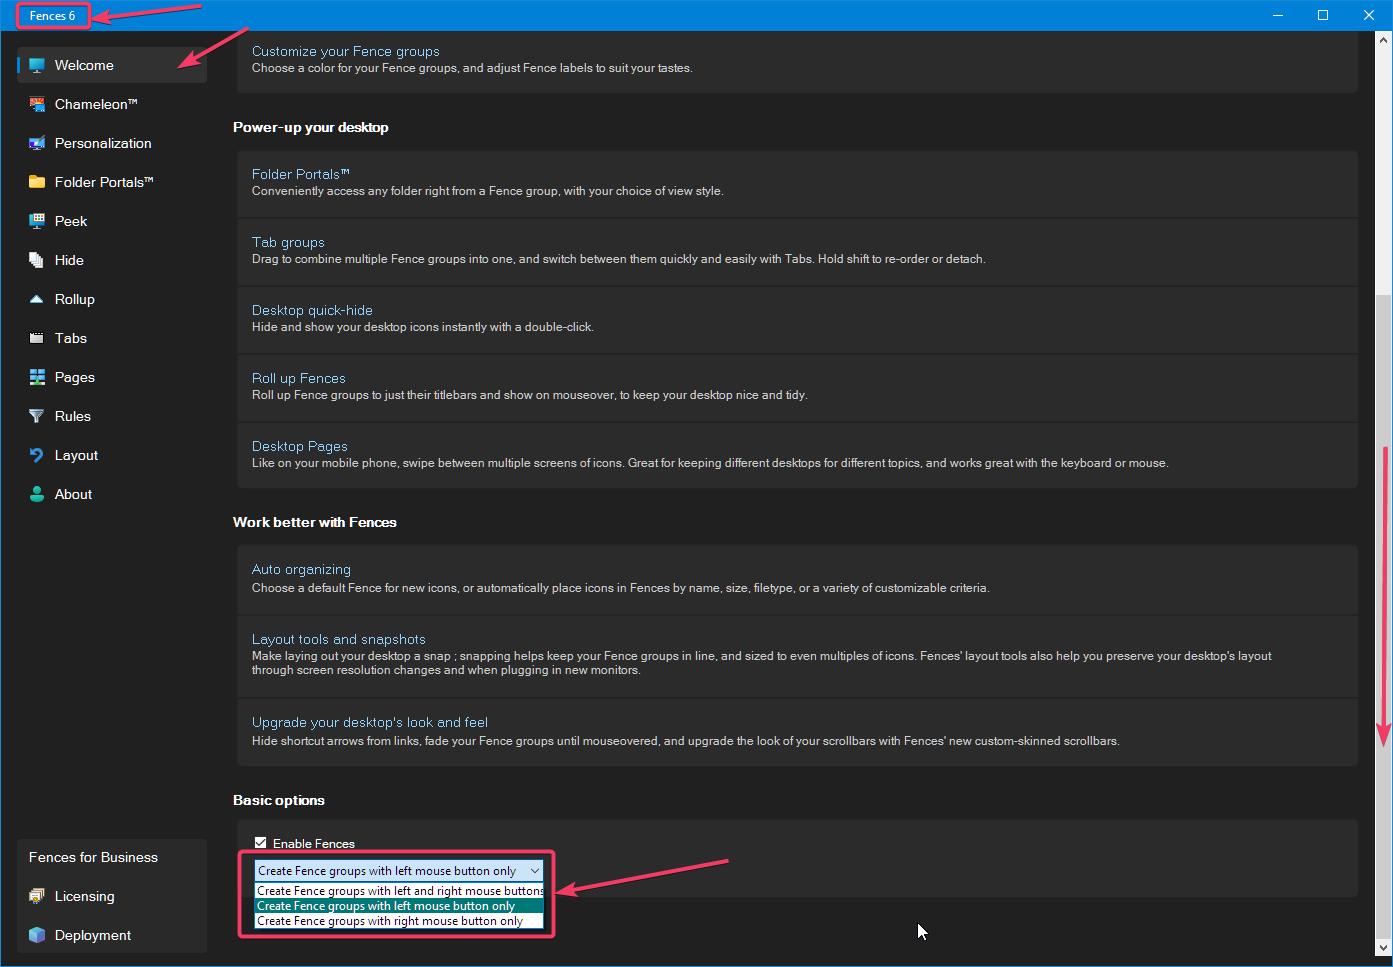Uncheck the Enable Fences checkbox

click(x=261, y=843)
